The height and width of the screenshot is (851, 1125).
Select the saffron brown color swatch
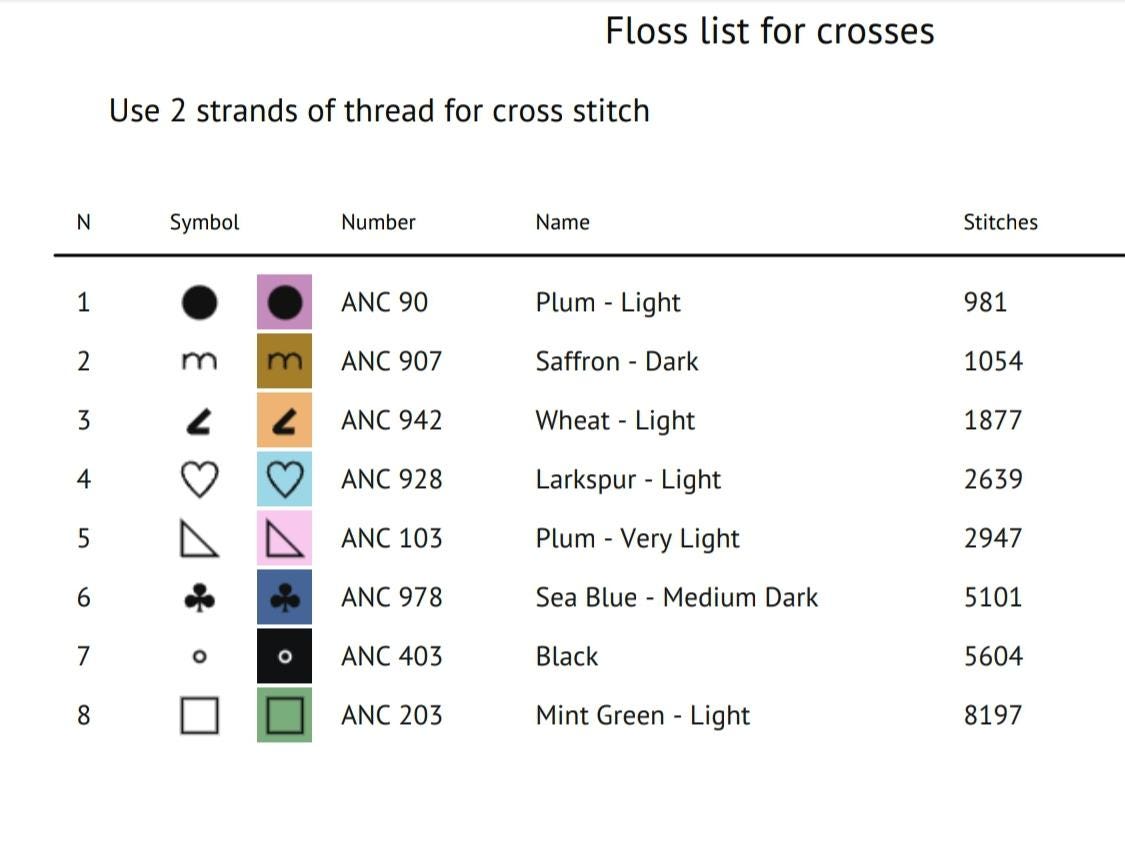tap(284, 361)
